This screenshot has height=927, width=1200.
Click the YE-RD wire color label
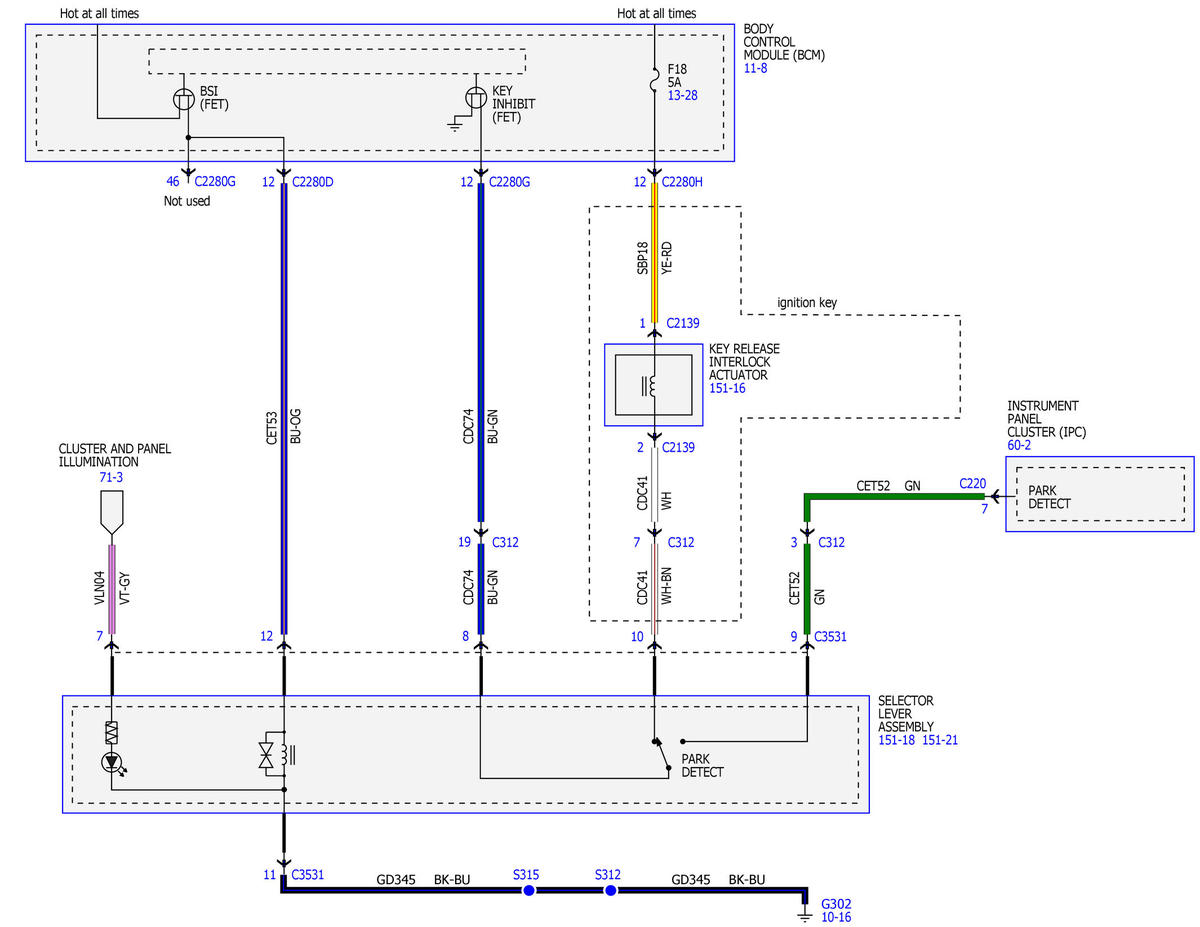(667, 257)
